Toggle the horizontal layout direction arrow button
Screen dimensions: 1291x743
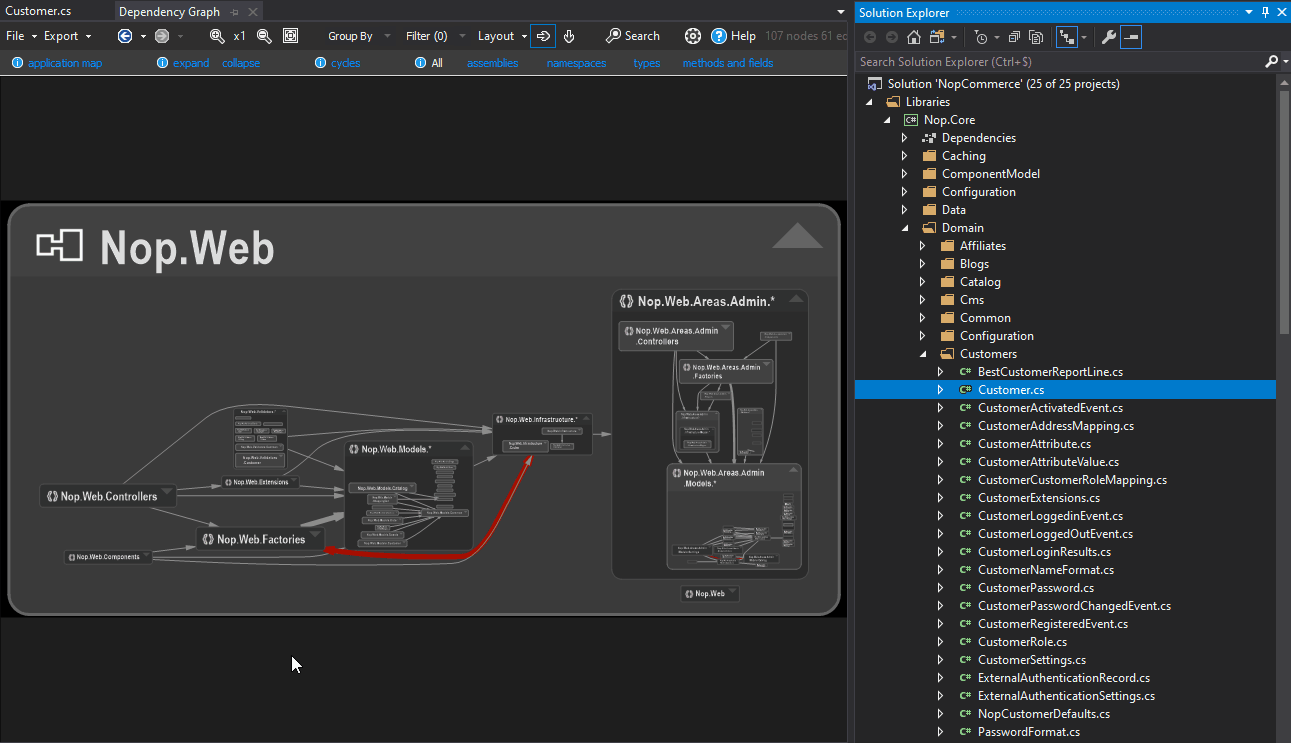coord(543,36)
